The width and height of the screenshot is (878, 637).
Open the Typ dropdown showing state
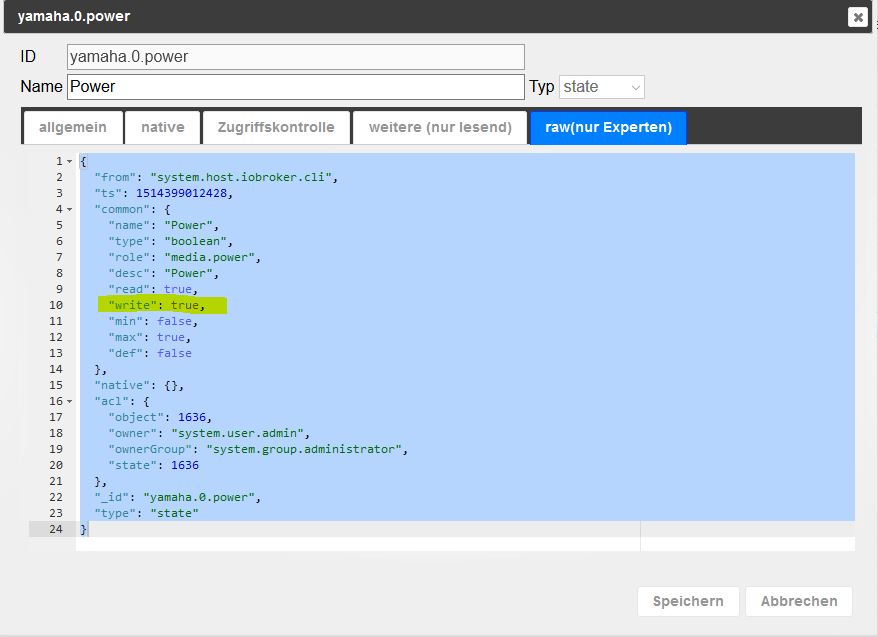[602, 87]
